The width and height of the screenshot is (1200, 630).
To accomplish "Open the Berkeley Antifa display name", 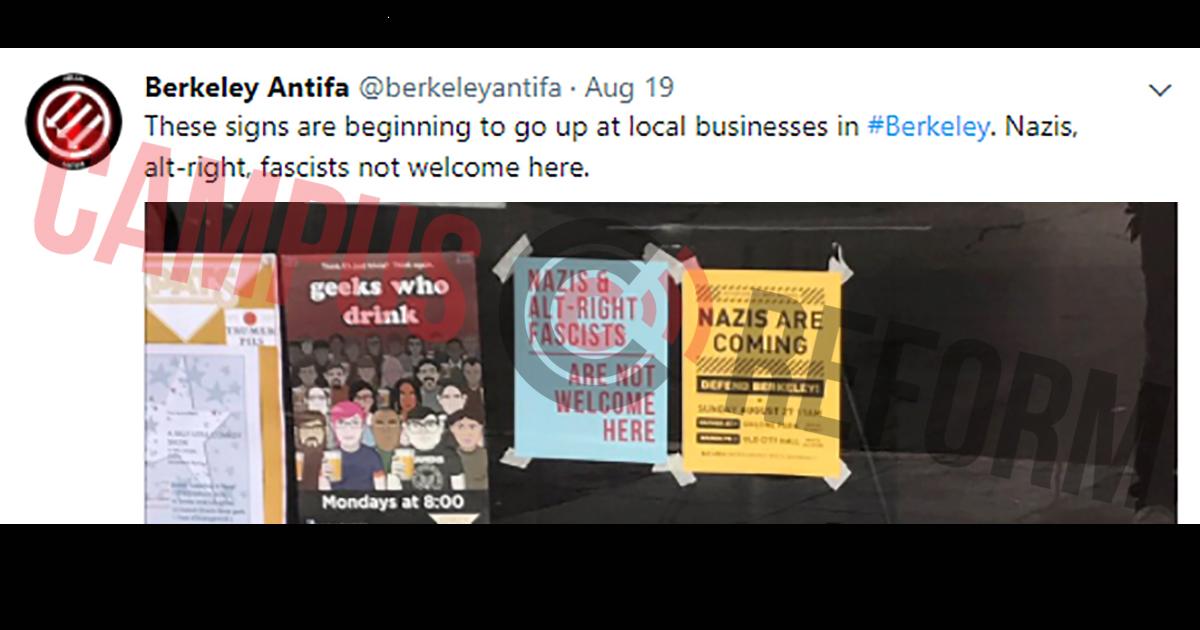I will click(247, 88).
